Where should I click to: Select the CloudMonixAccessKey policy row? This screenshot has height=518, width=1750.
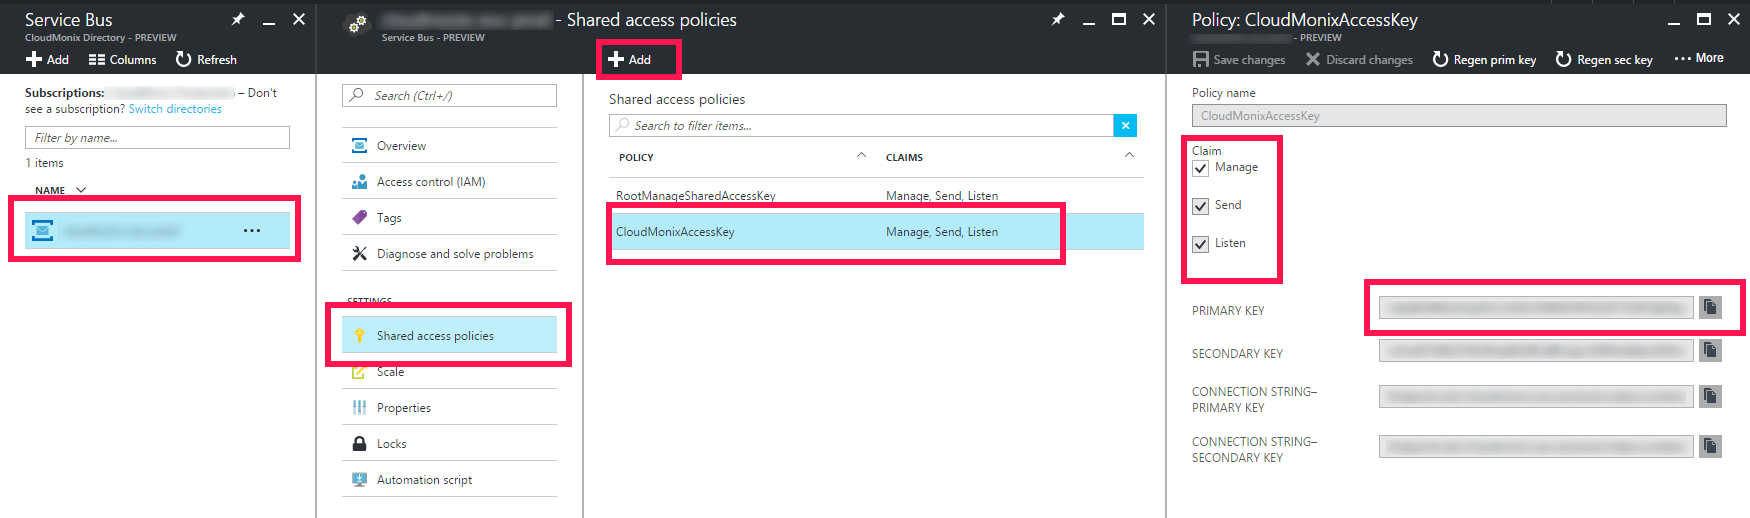coord(876,232)
